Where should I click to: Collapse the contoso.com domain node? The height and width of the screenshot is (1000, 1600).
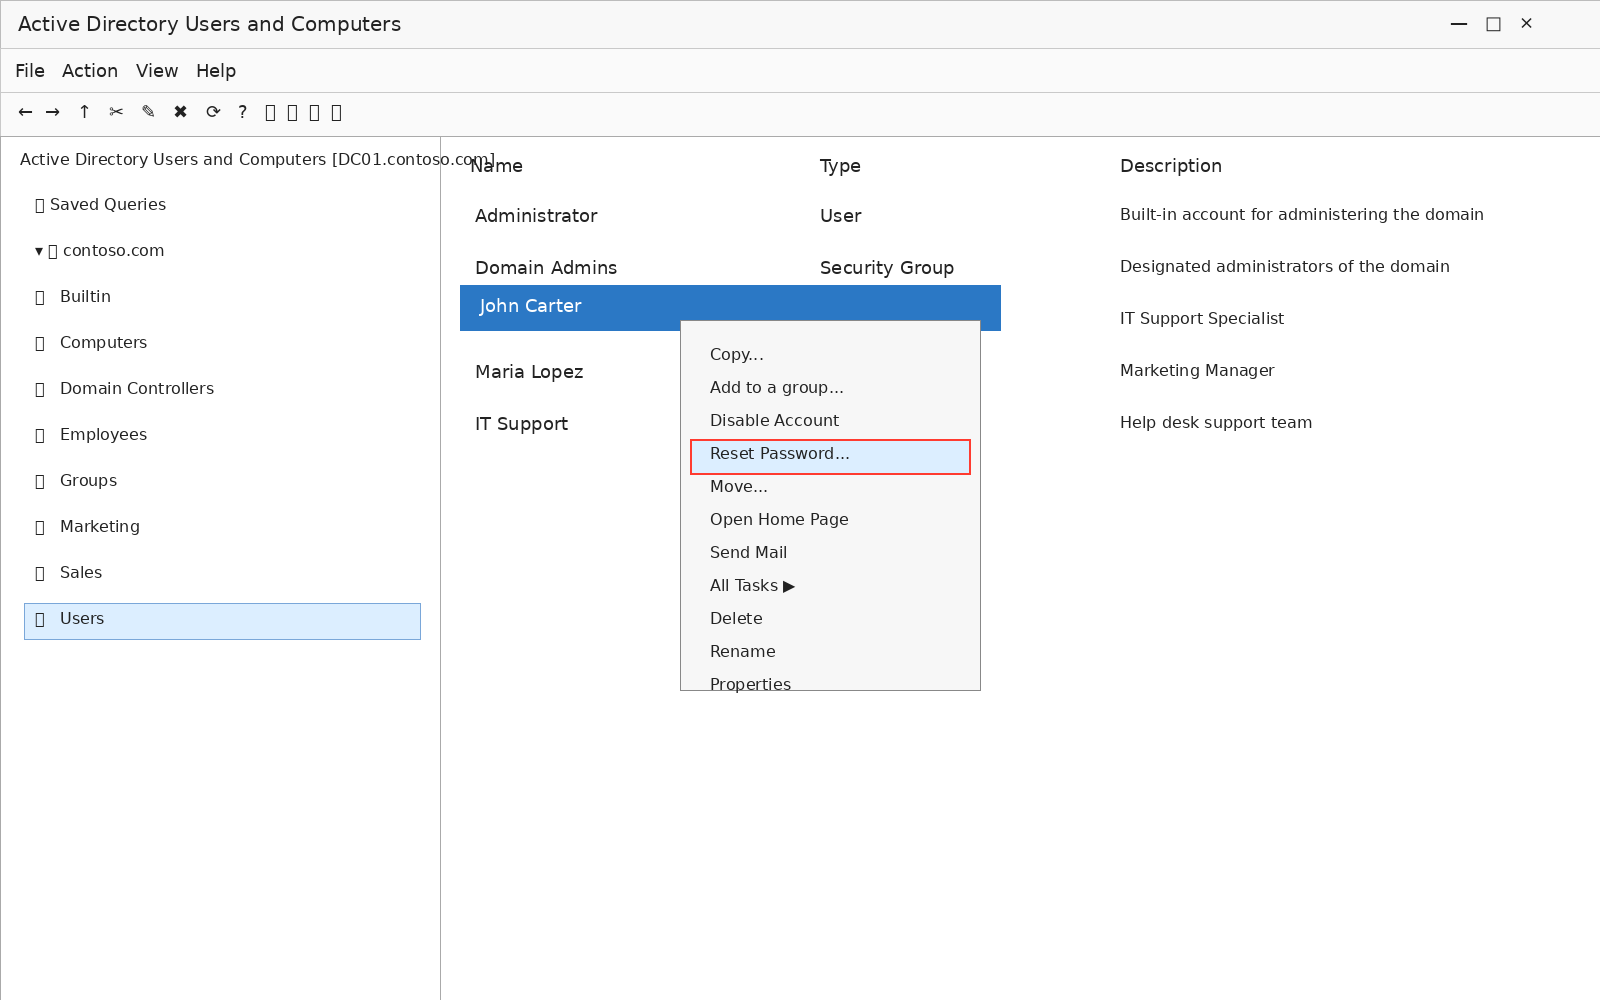[39, 251]
